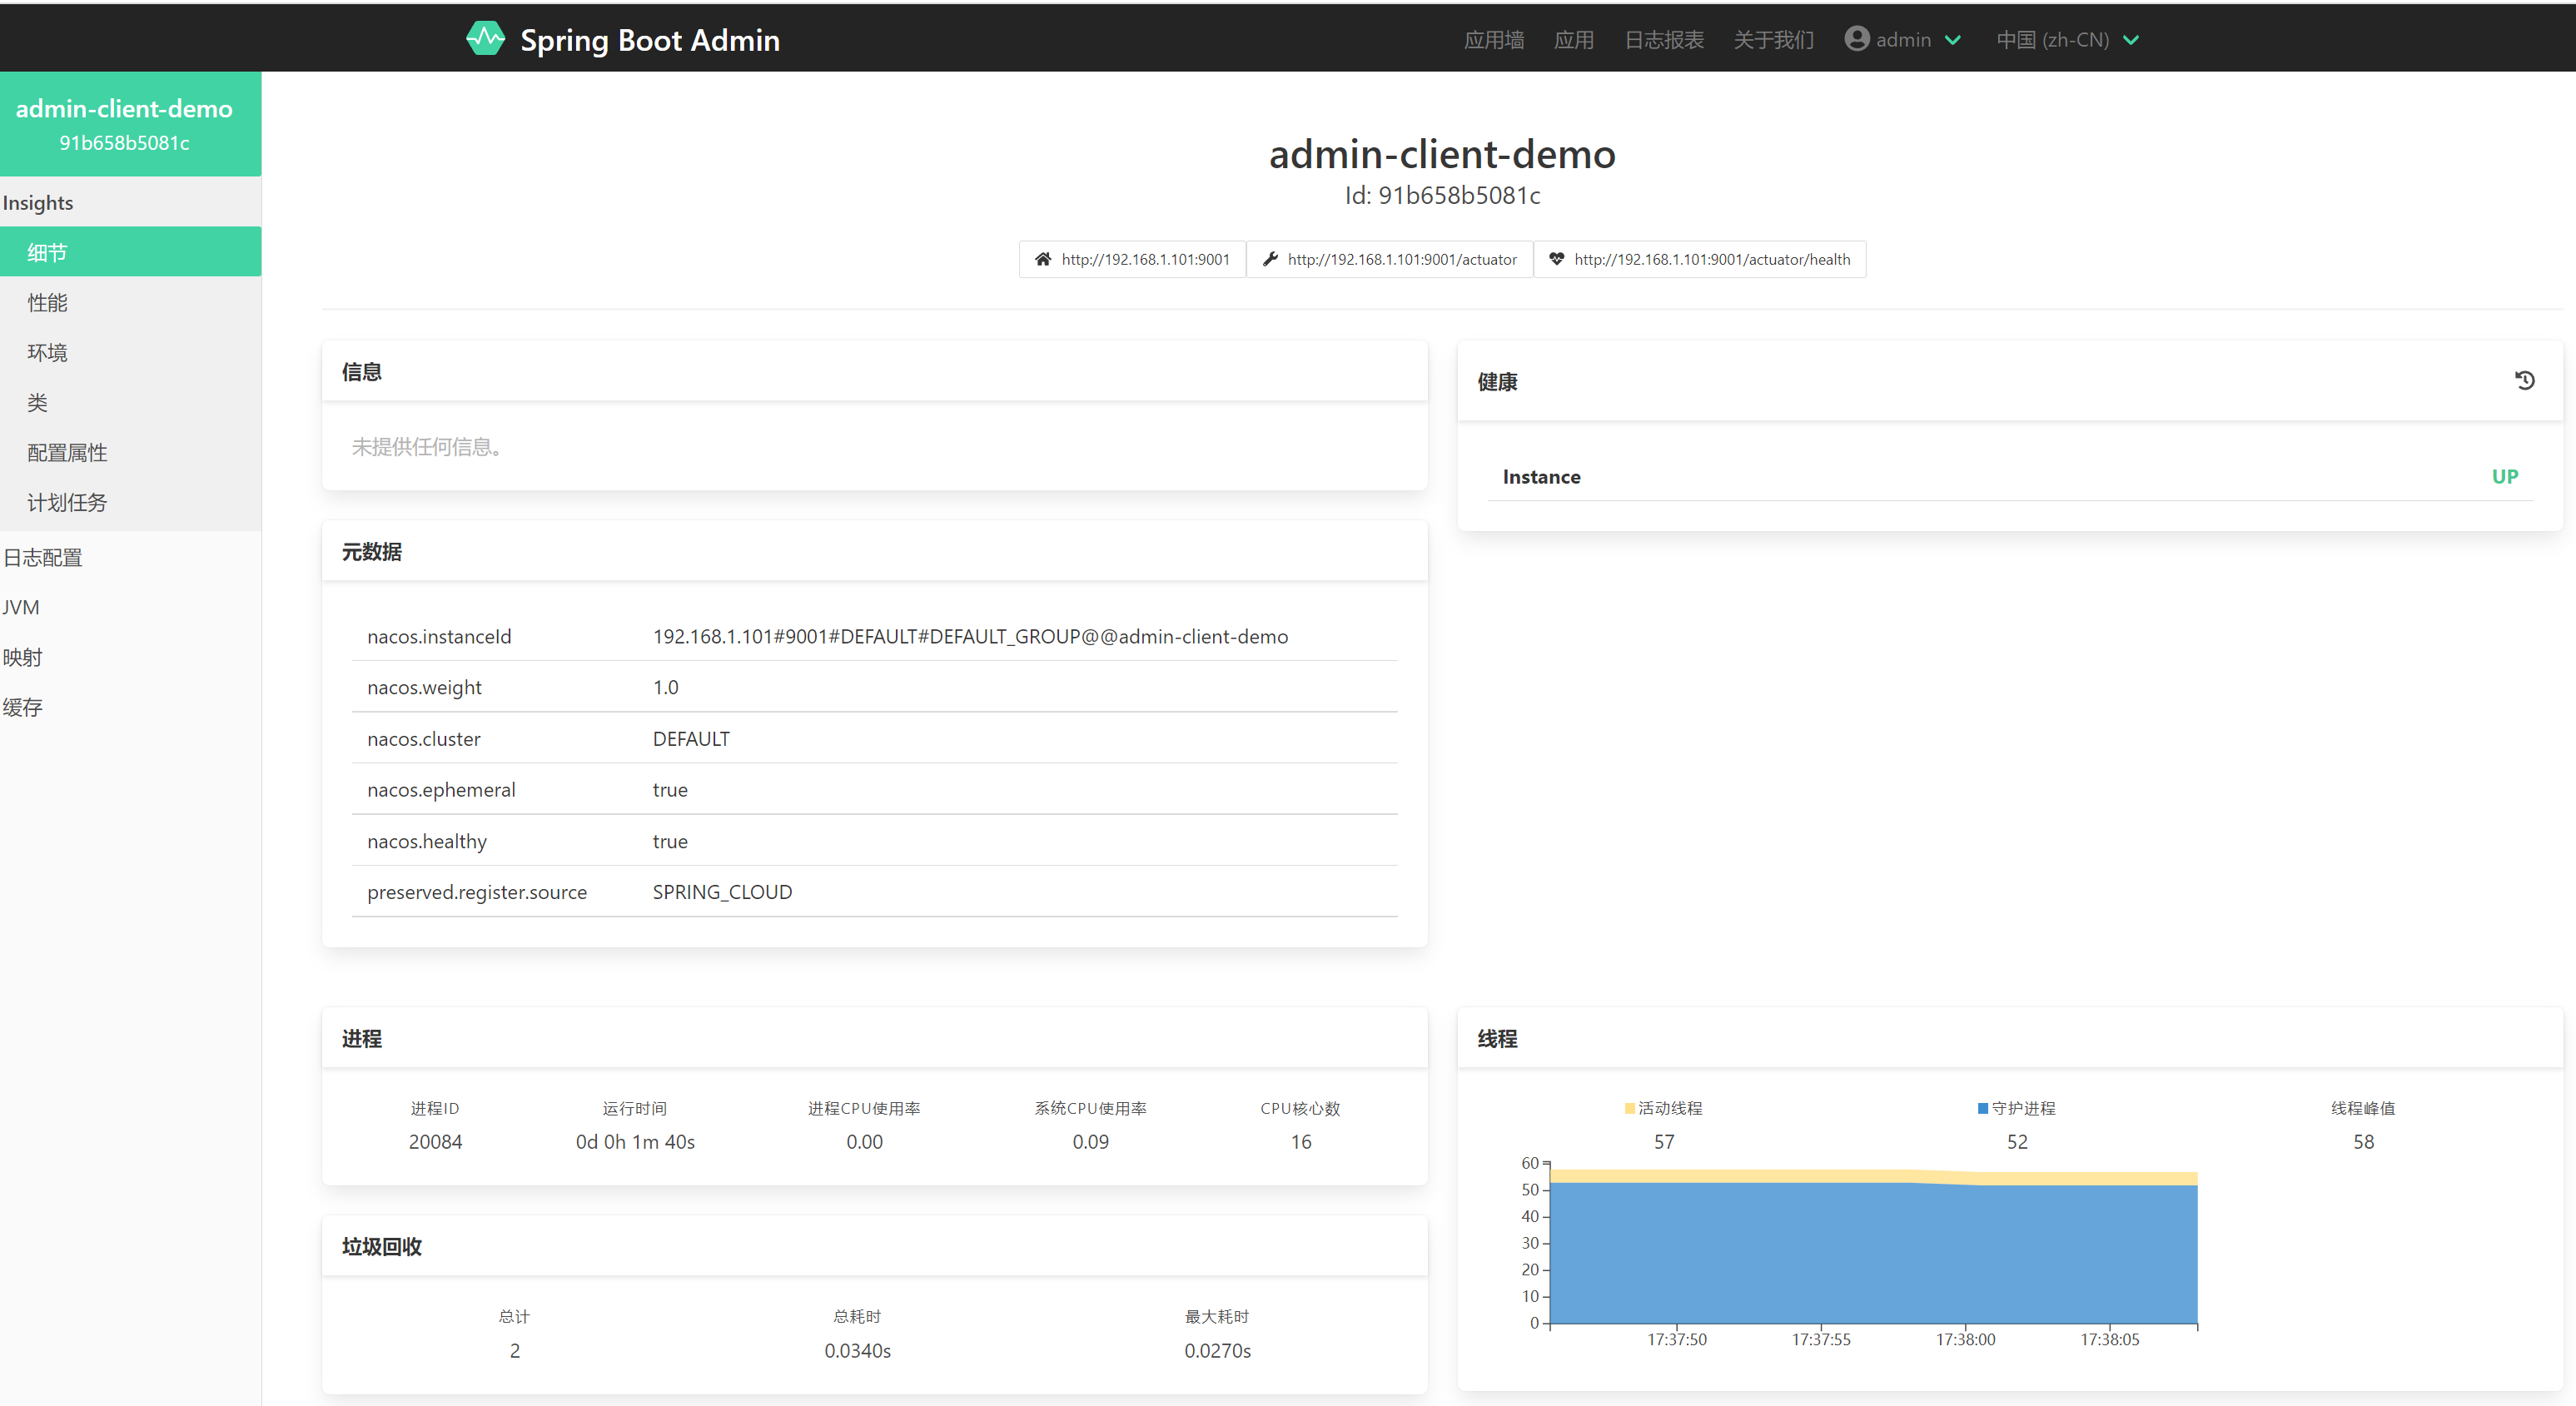This screenshot has width=2576, height=1406.
Task: Open the 日志报表 menu item
Action: [1664, 40]
